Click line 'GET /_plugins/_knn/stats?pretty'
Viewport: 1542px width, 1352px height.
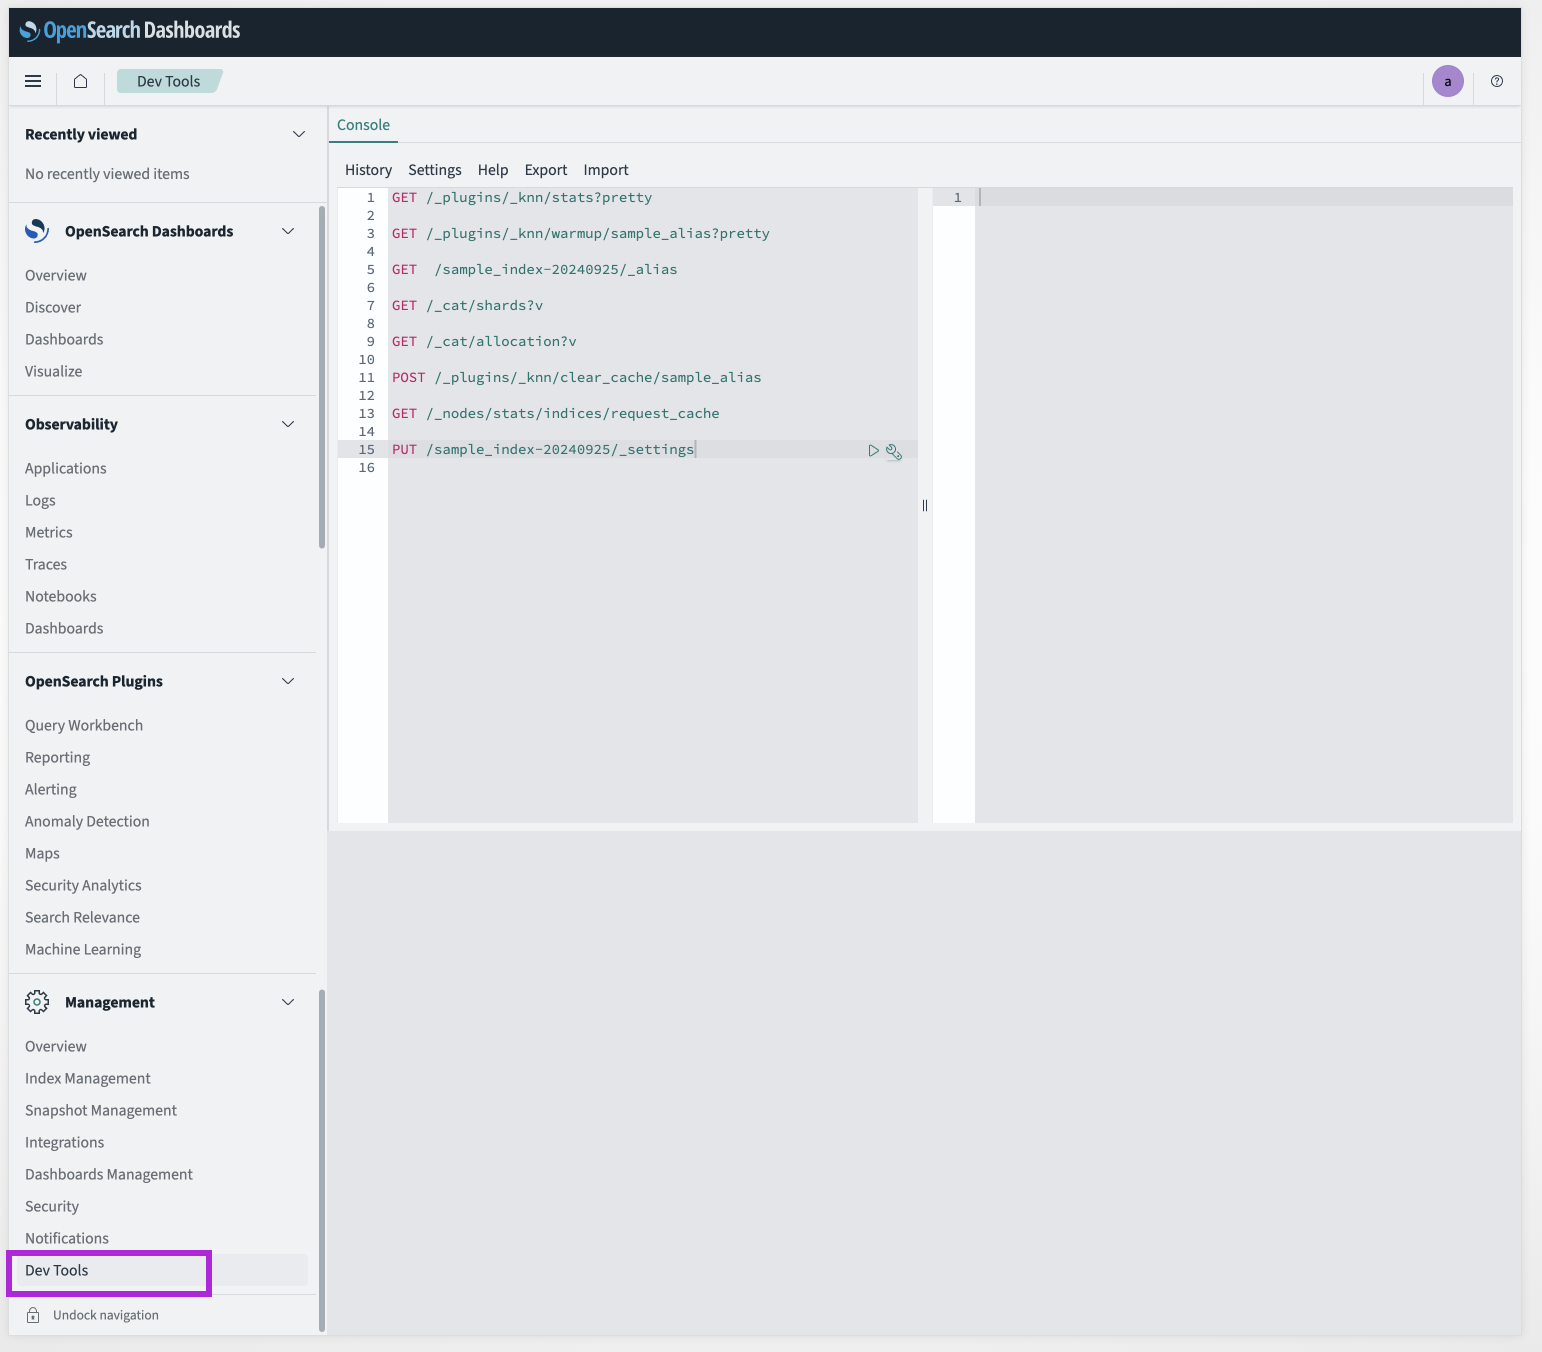pos(522,197)
